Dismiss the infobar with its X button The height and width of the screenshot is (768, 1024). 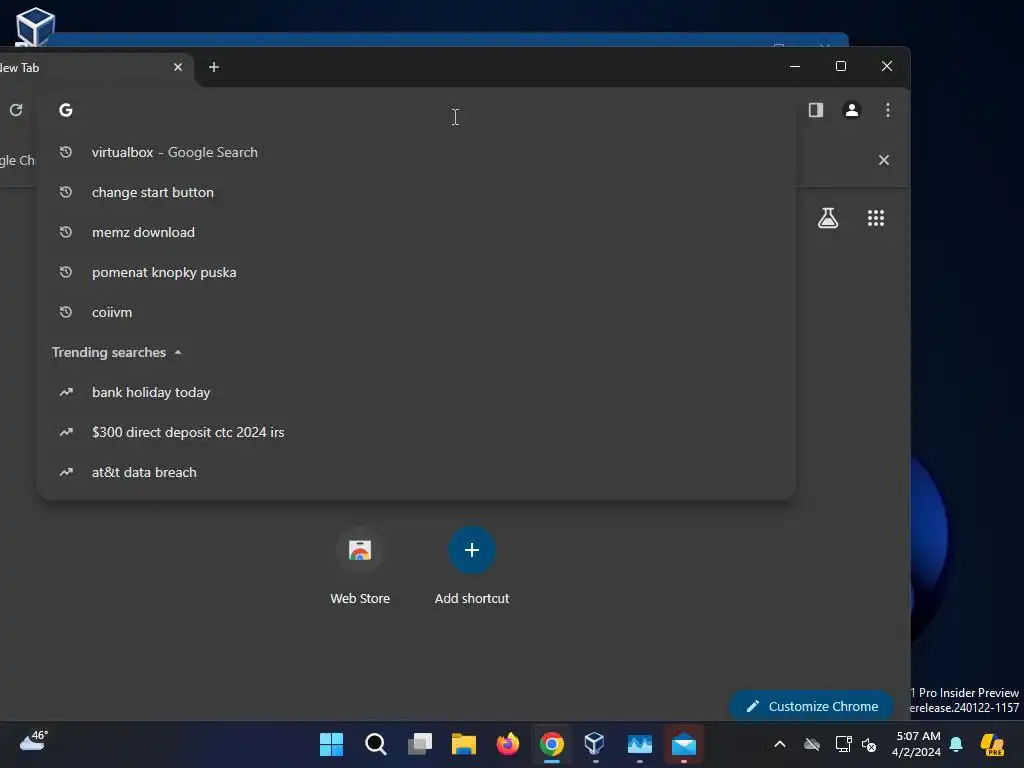coord(884,160)
